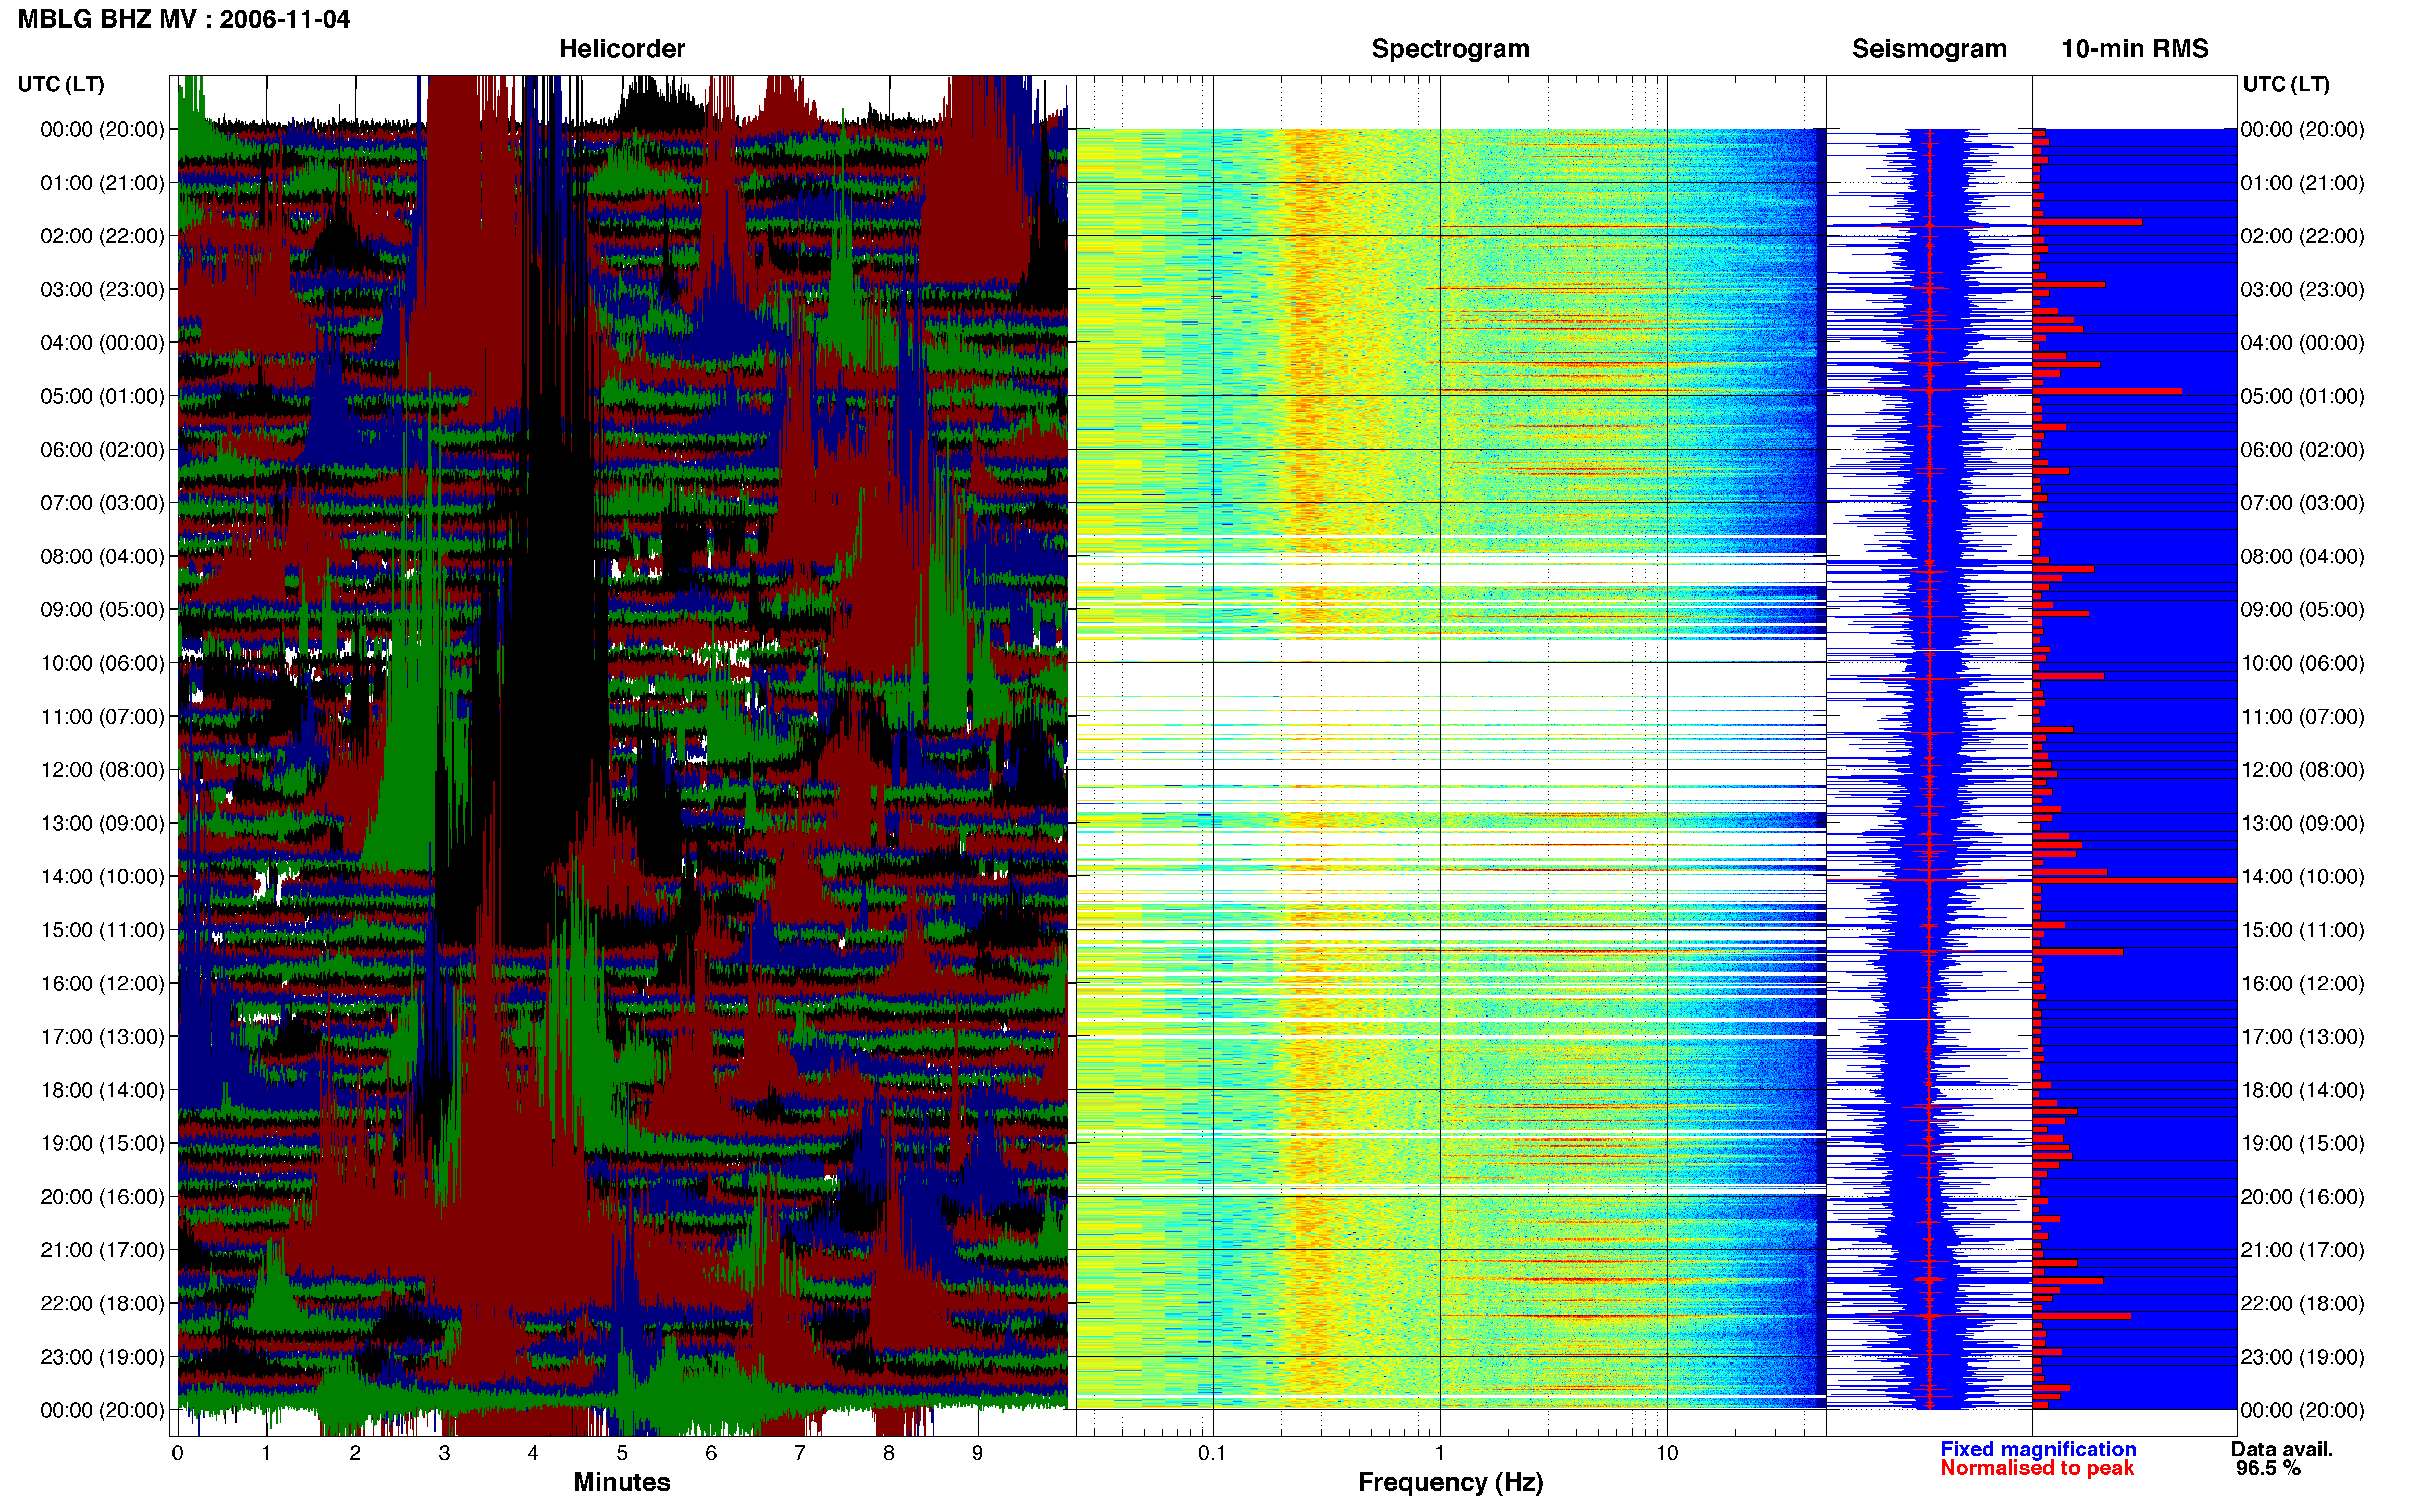Click the helicorder minute tick '9'
2419x1512 pixels.
tap(977, 1453)
